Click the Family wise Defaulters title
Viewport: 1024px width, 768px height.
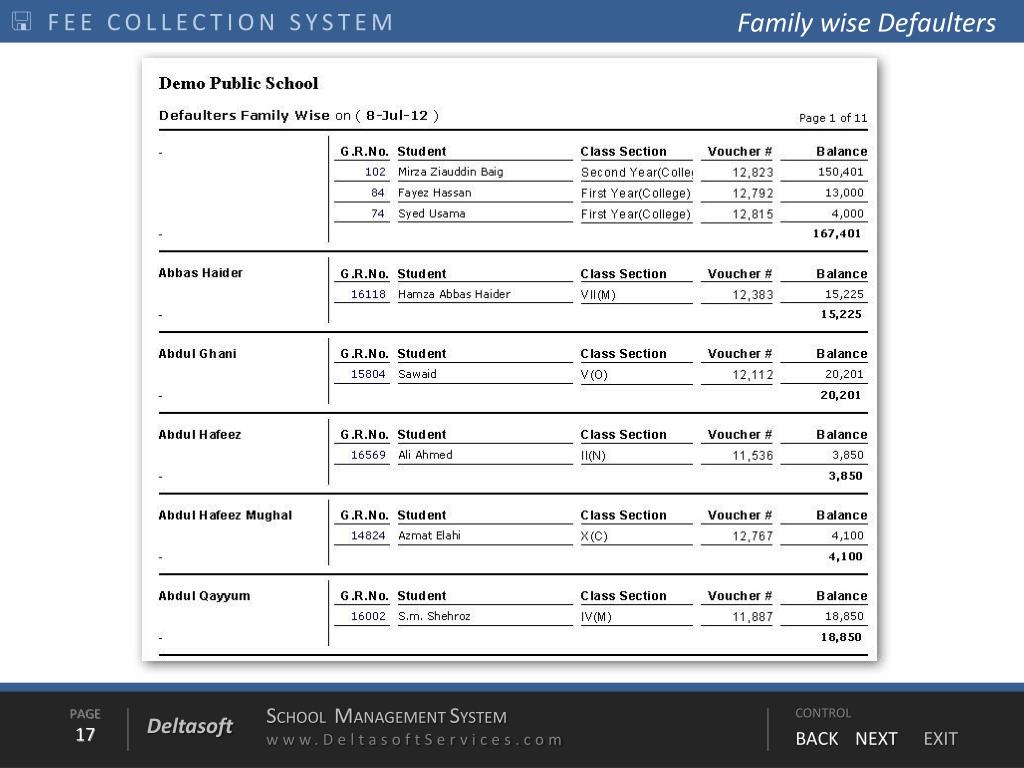click(x=866, y=23)
